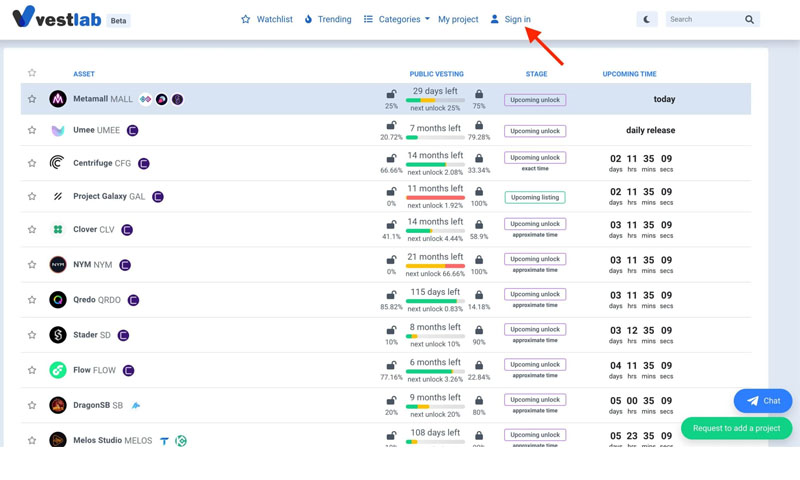This screenshot has height=480, width=800.
Task: Sort by UPCOMING TIME column header
Action: [630, 74]
